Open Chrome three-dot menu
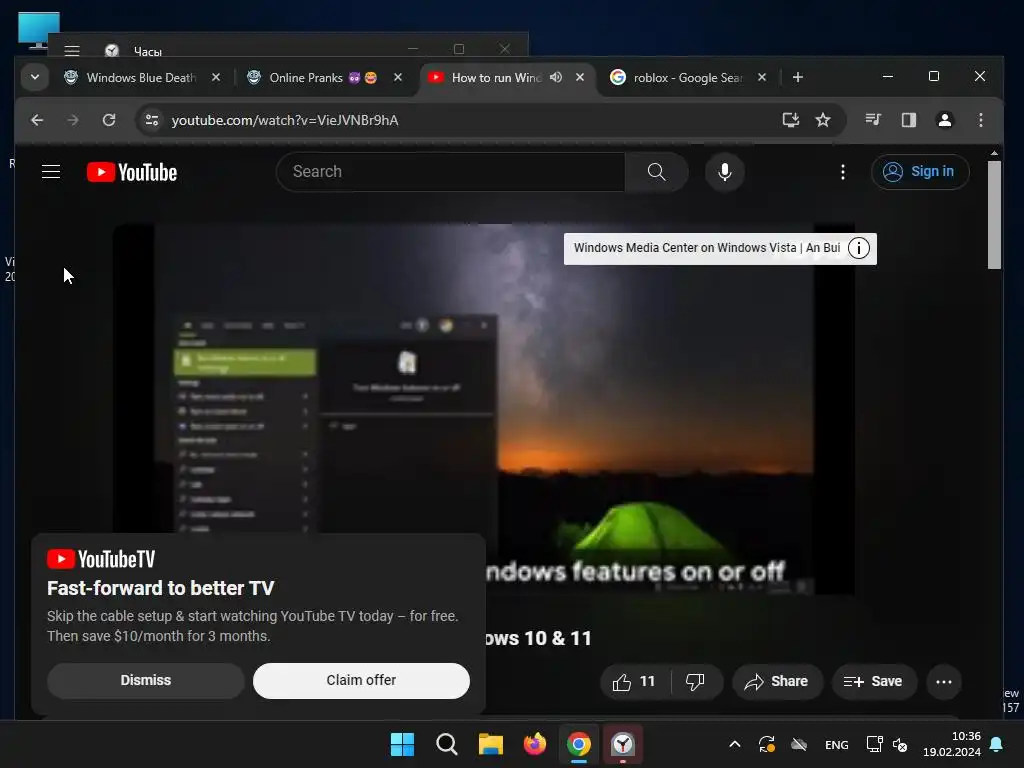This screenshot has width=1024, height=768. point(980,120)
